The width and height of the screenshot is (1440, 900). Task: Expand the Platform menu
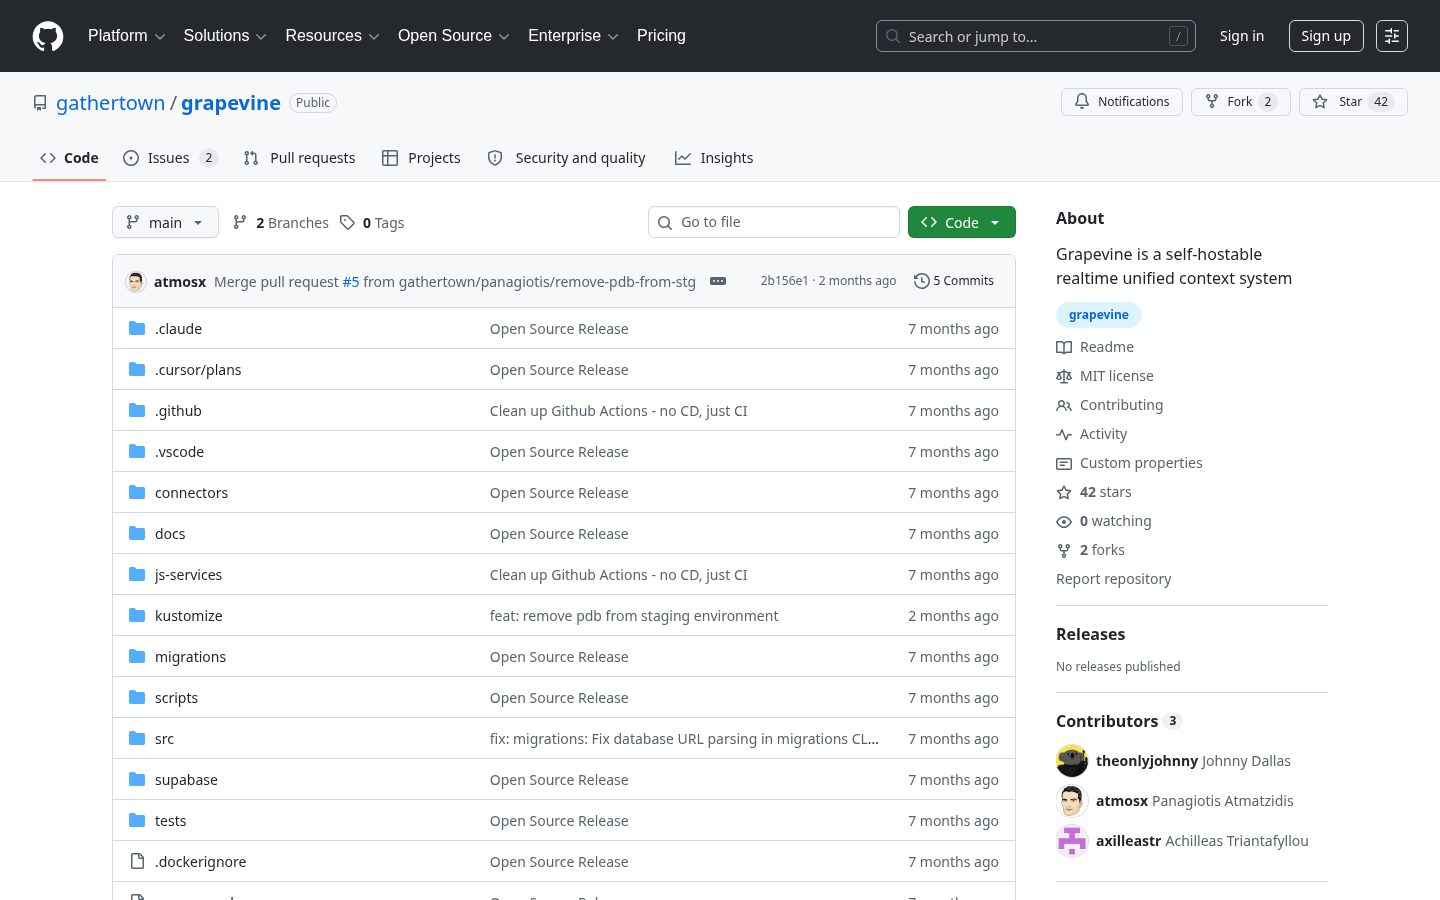click(x=126, y=36)
